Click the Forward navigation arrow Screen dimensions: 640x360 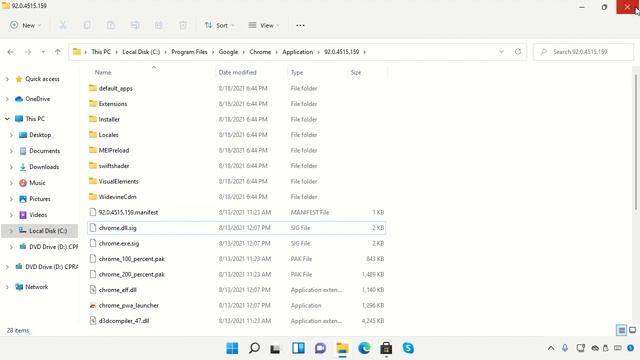point(28,52)
